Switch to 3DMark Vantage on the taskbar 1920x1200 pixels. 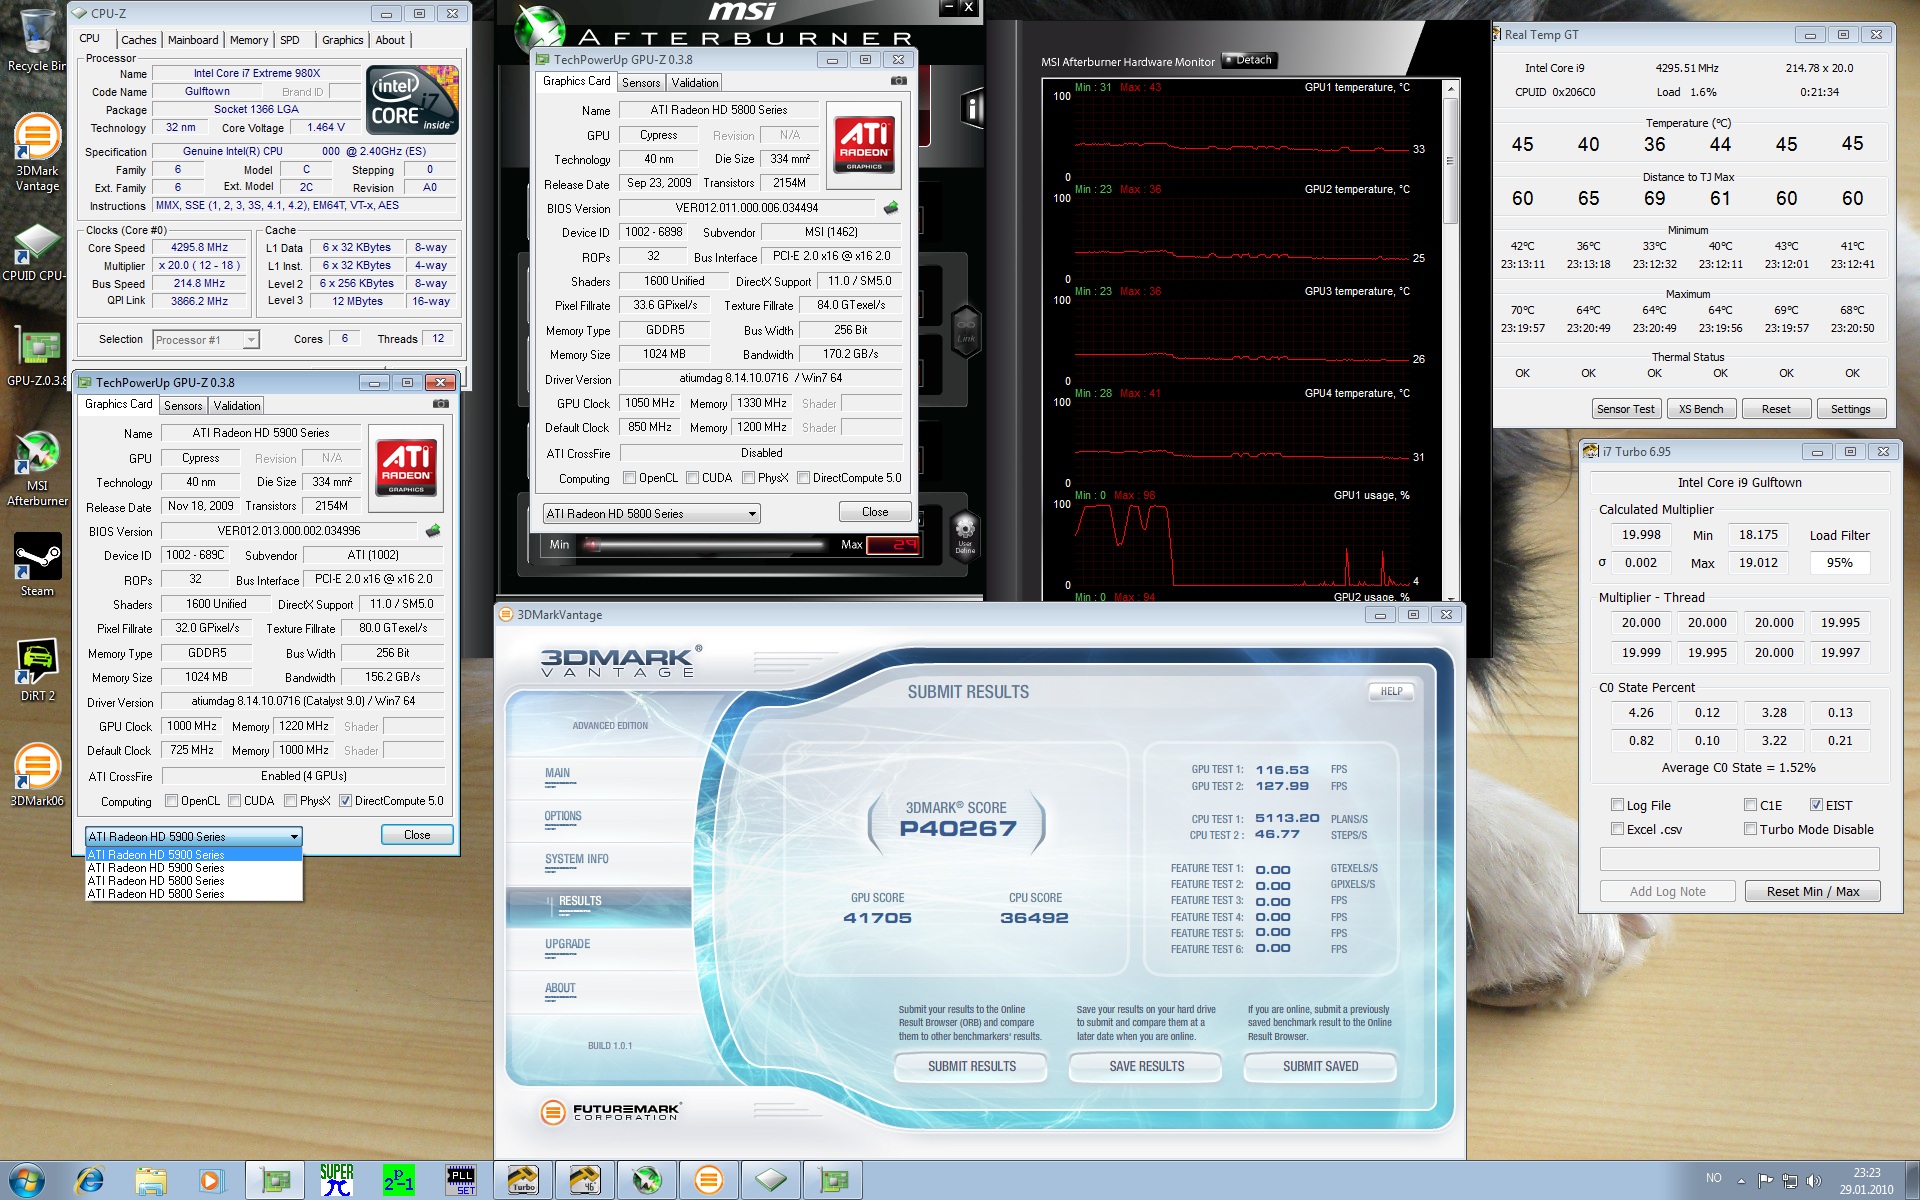pos(709,1181)
